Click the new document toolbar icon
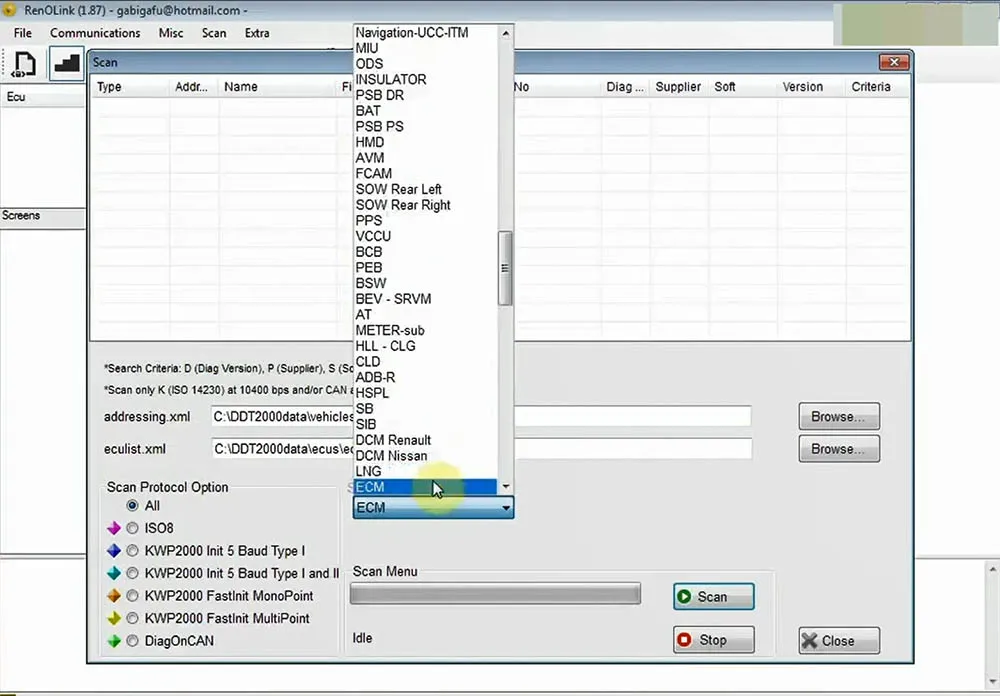 [x=25, y=64]
